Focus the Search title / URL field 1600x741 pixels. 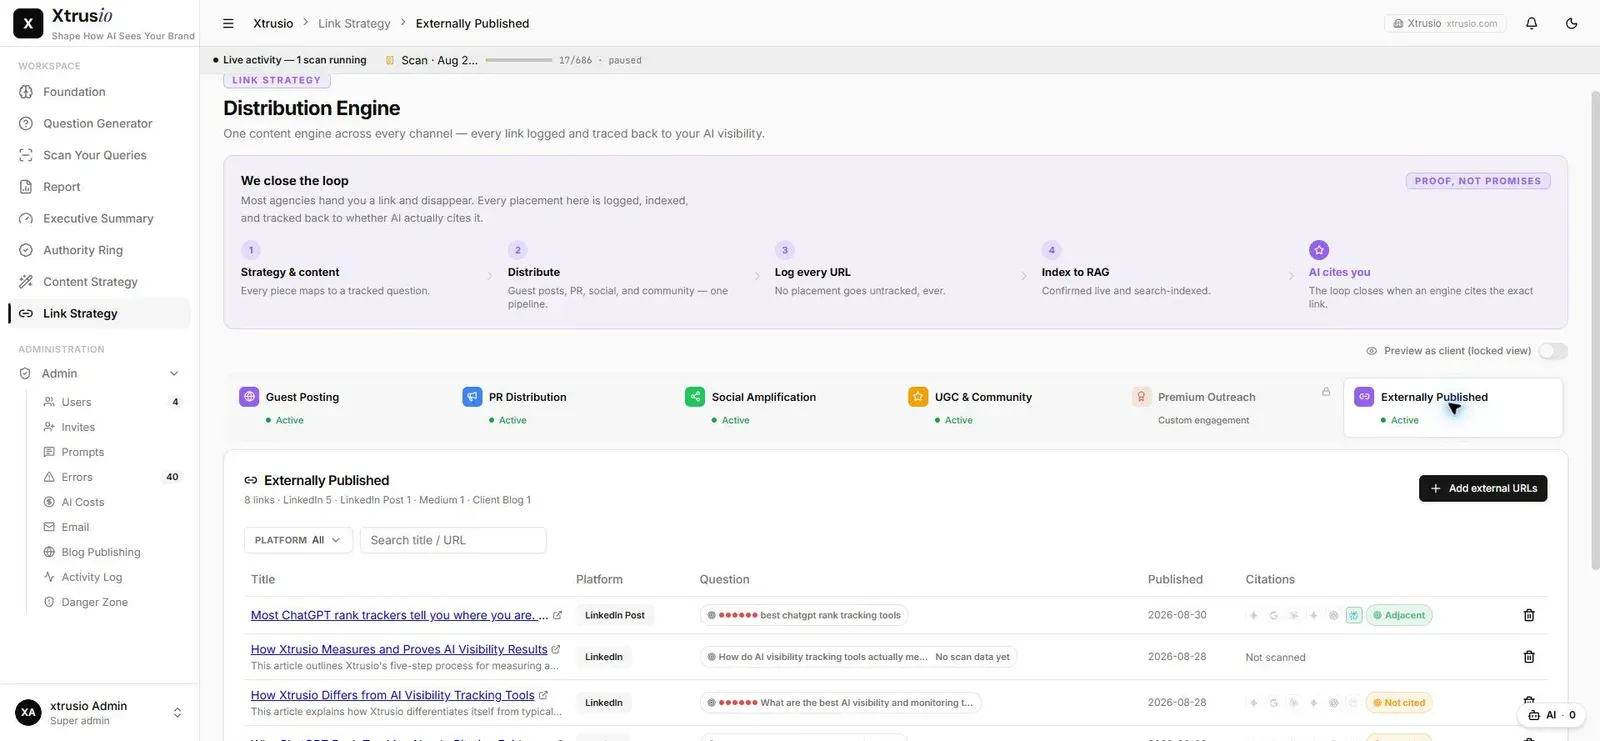click(x=453, y=540)
